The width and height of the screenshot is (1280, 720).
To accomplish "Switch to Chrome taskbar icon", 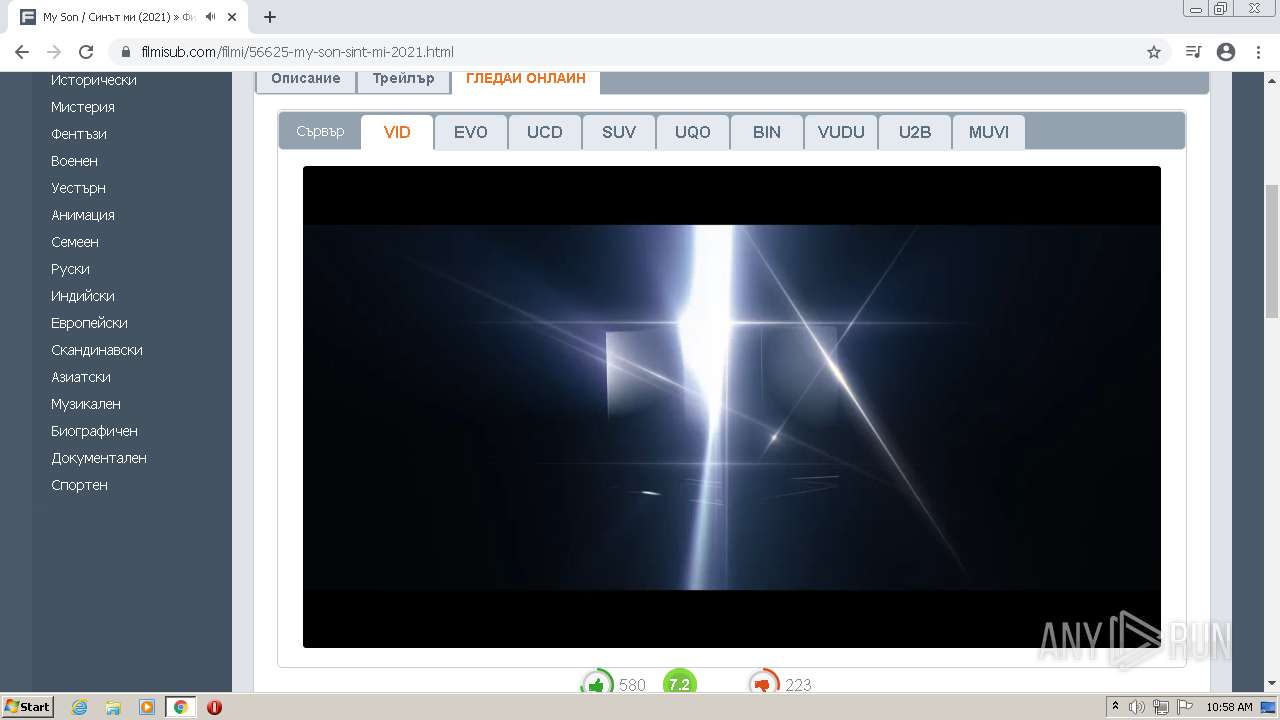I will pos(181,707).
